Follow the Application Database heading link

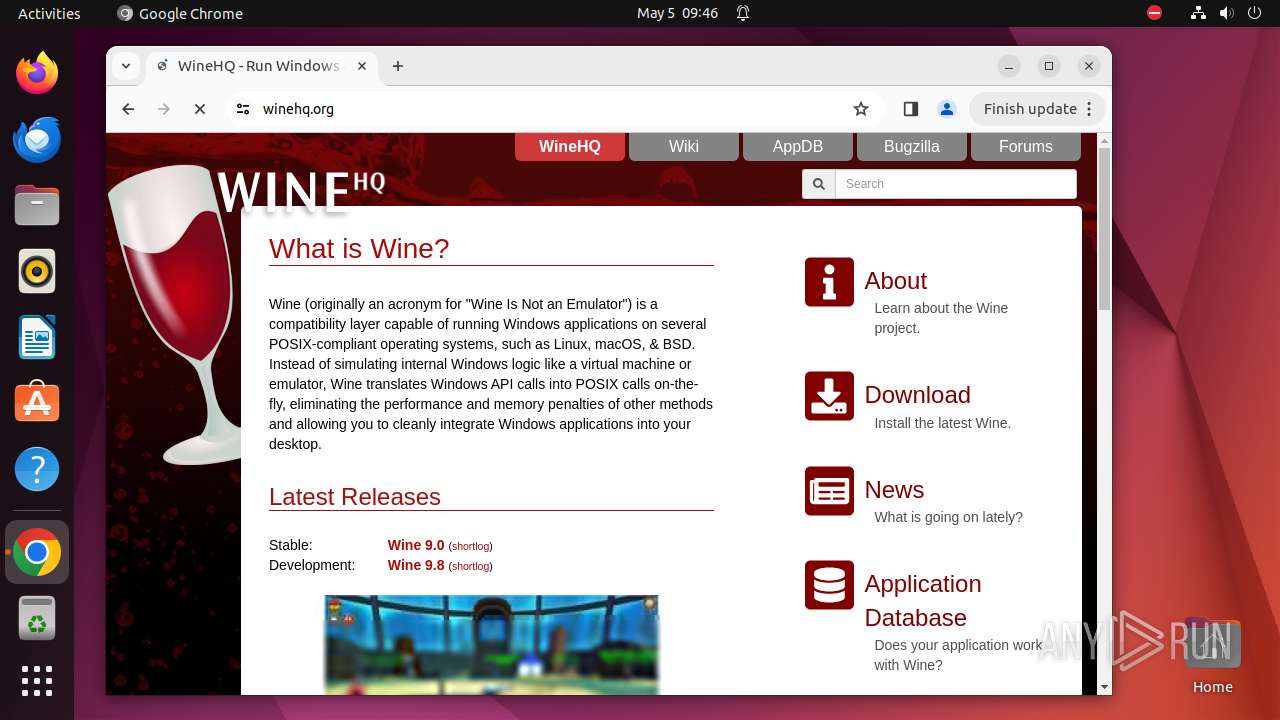(x=923, y=601)
